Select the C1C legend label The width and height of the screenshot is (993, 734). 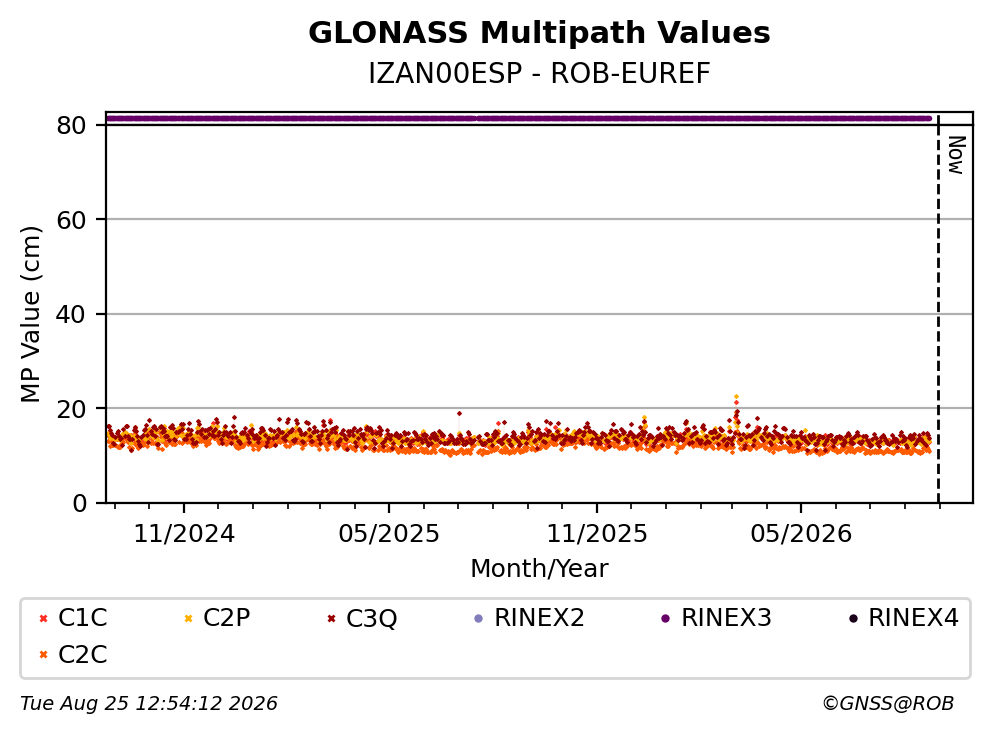[82, 617]
